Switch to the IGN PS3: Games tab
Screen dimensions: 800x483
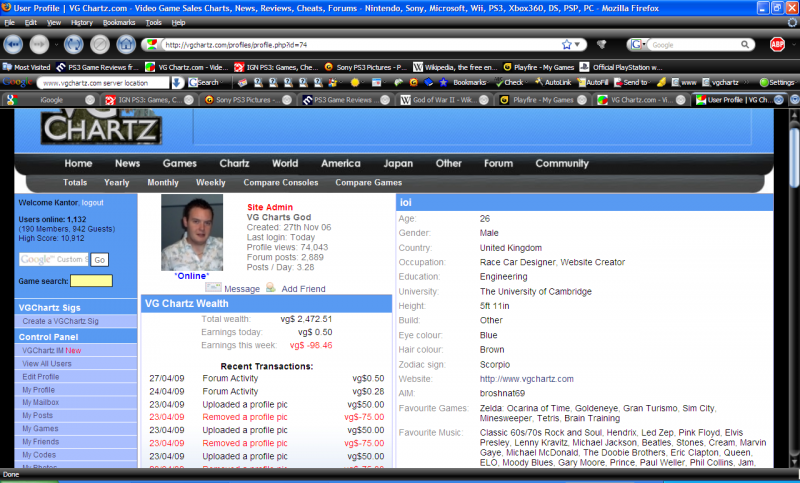click(149, 100)
